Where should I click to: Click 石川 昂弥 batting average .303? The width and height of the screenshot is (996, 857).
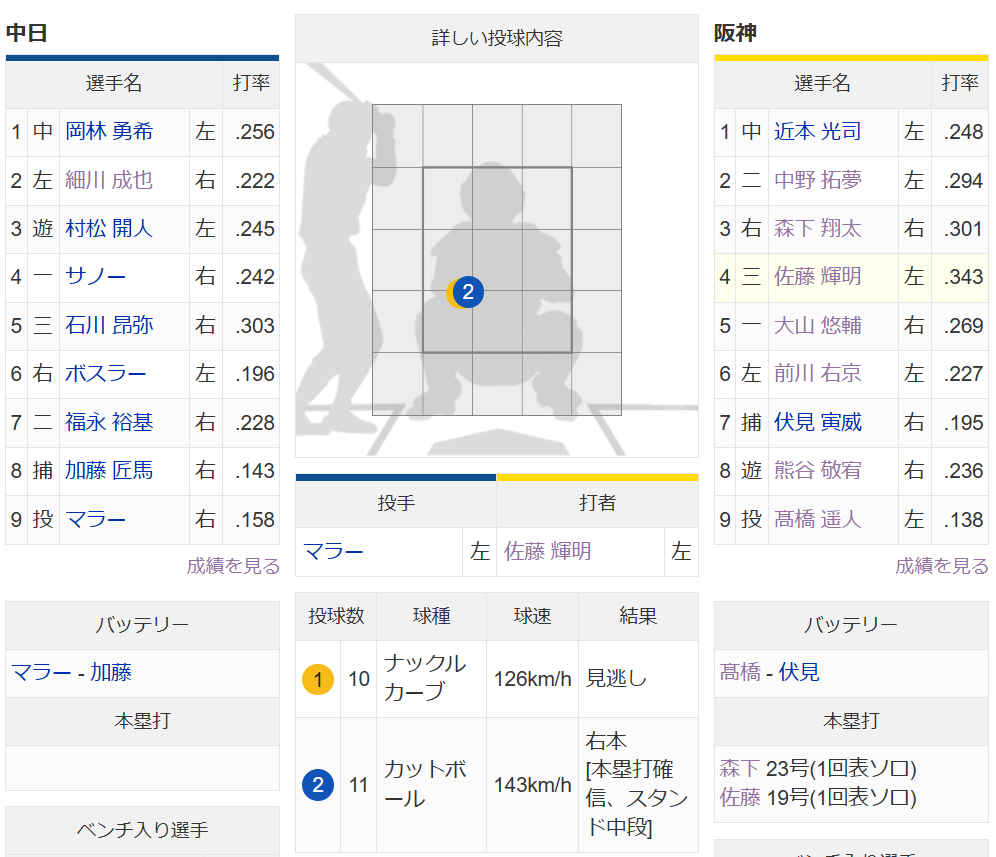point(255,325)
